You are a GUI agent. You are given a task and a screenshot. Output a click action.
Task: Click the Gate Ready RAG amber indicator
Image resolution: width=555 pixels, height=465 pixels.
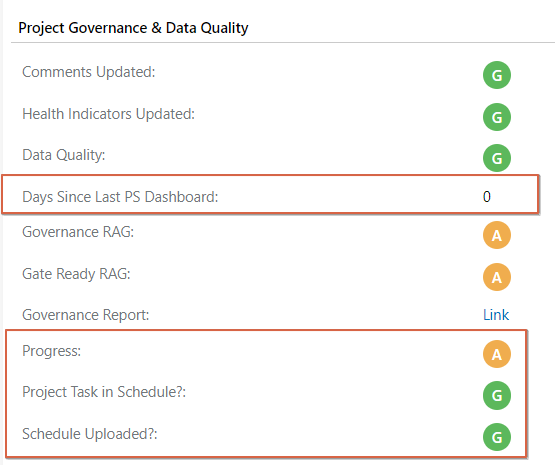point(497,277)
